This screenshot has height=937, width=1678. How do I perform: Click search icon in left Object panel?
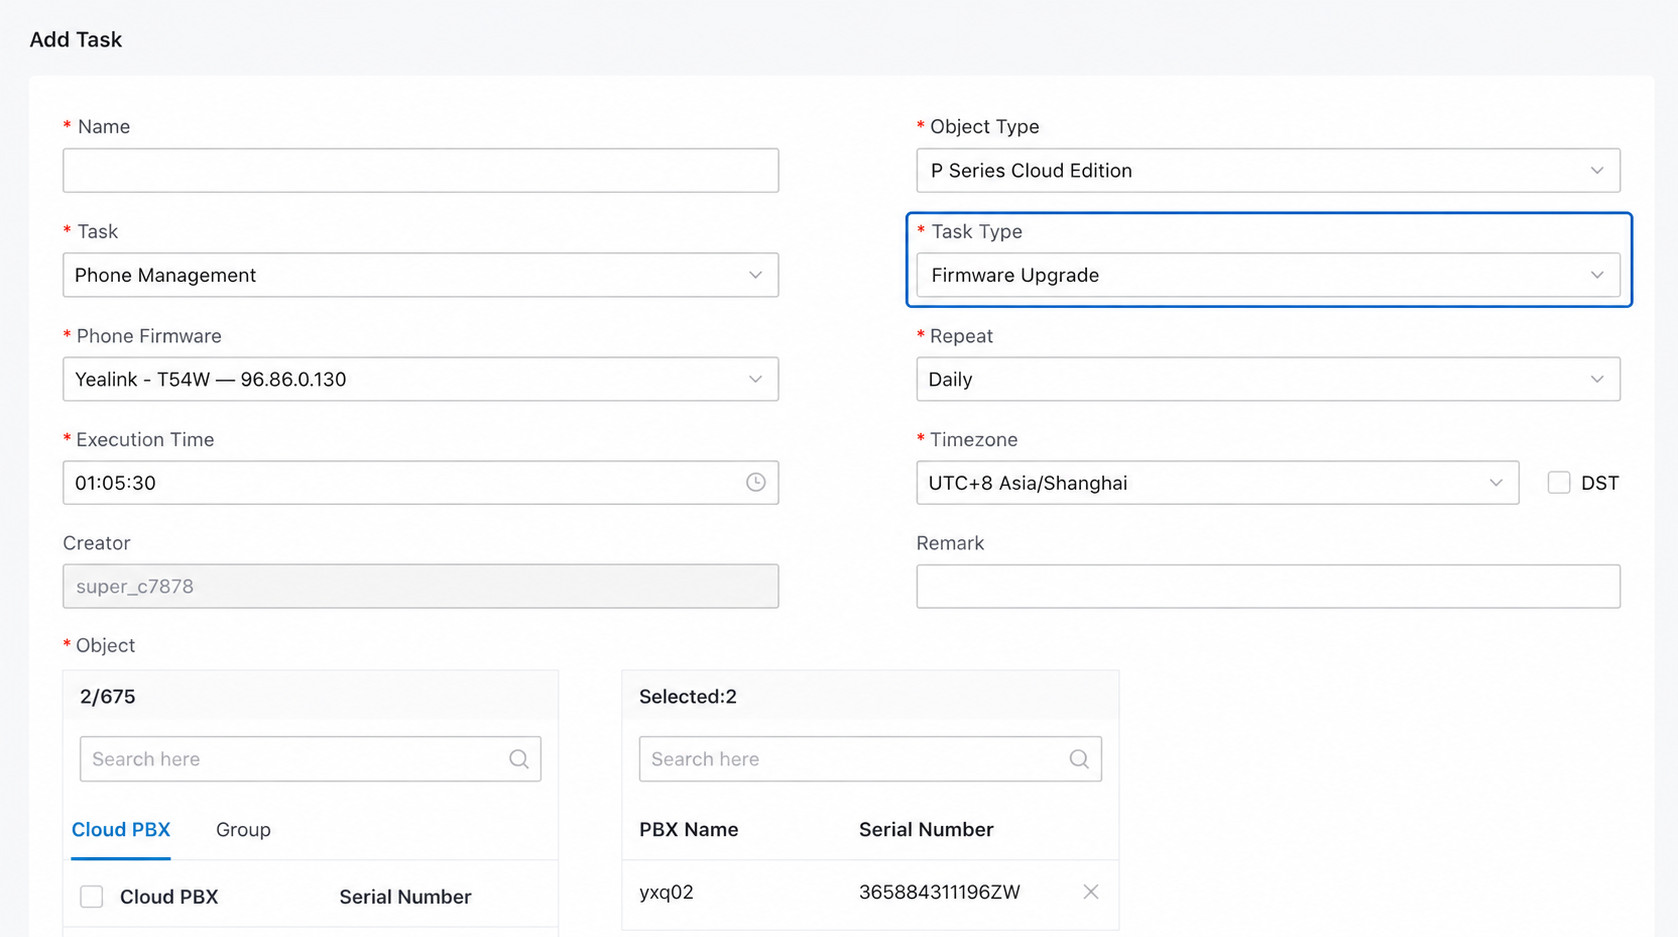(518, 759)
